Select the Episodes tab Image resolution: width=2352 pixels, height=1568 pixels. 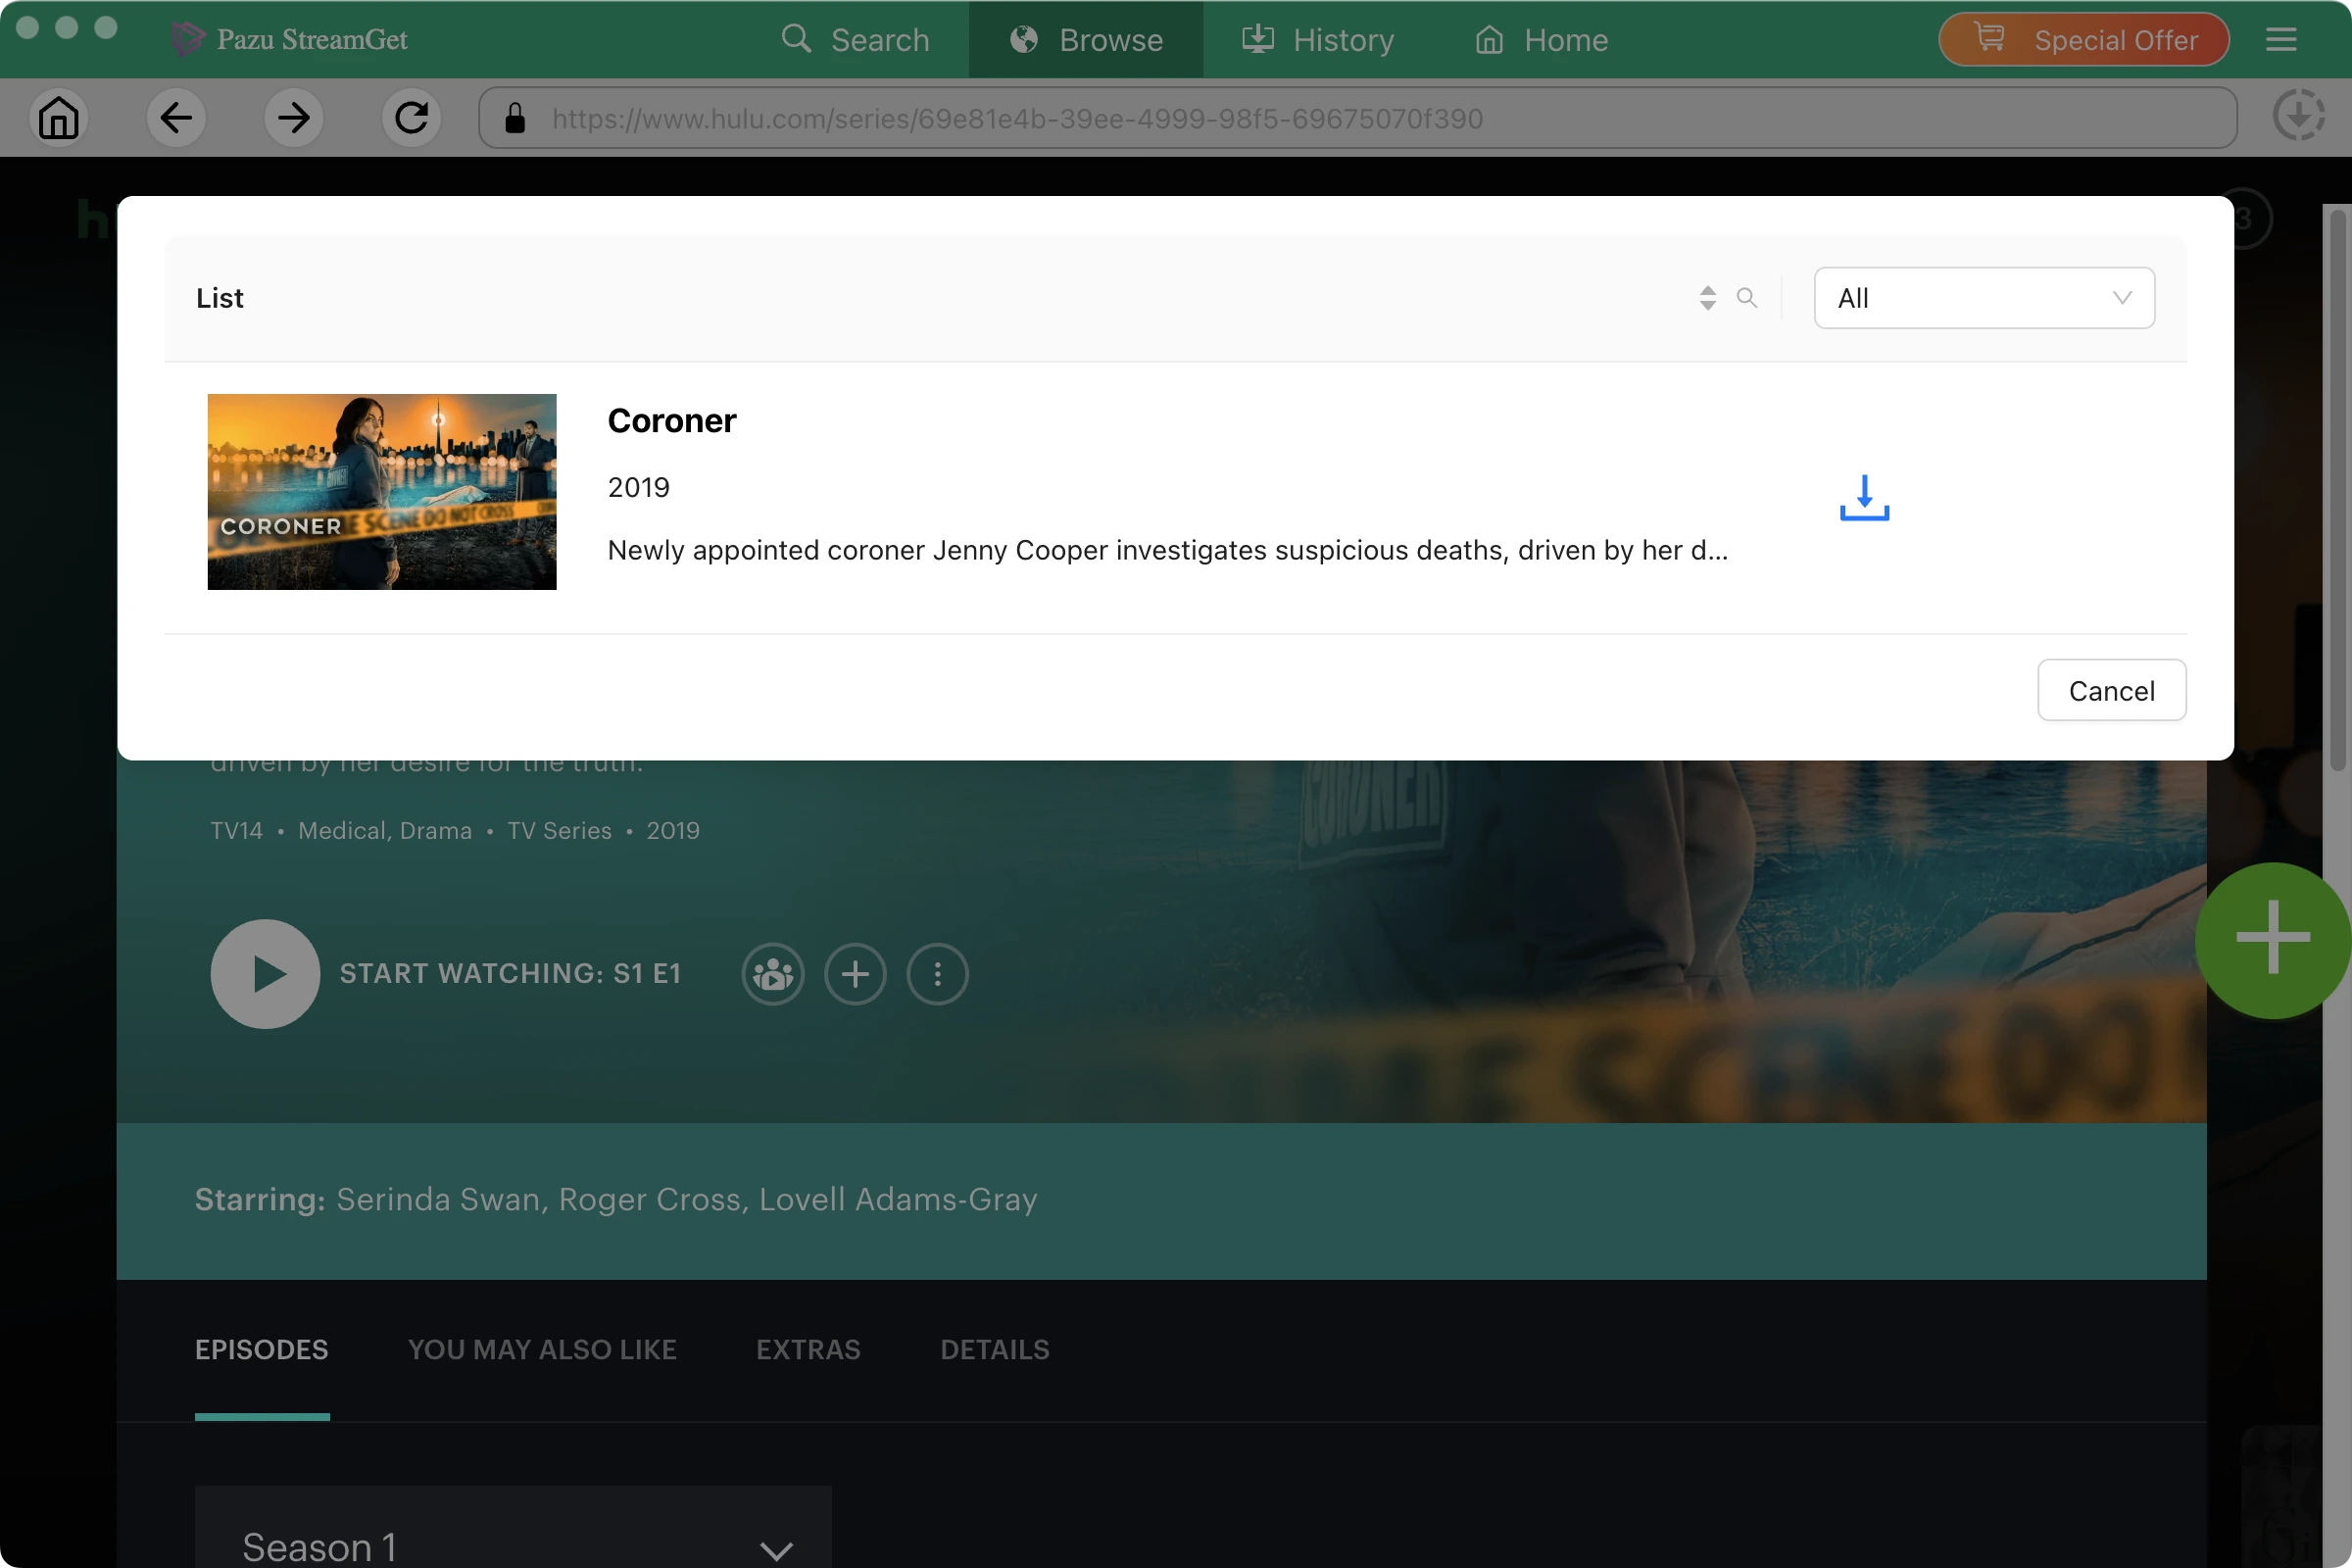tap(262, 1349)
